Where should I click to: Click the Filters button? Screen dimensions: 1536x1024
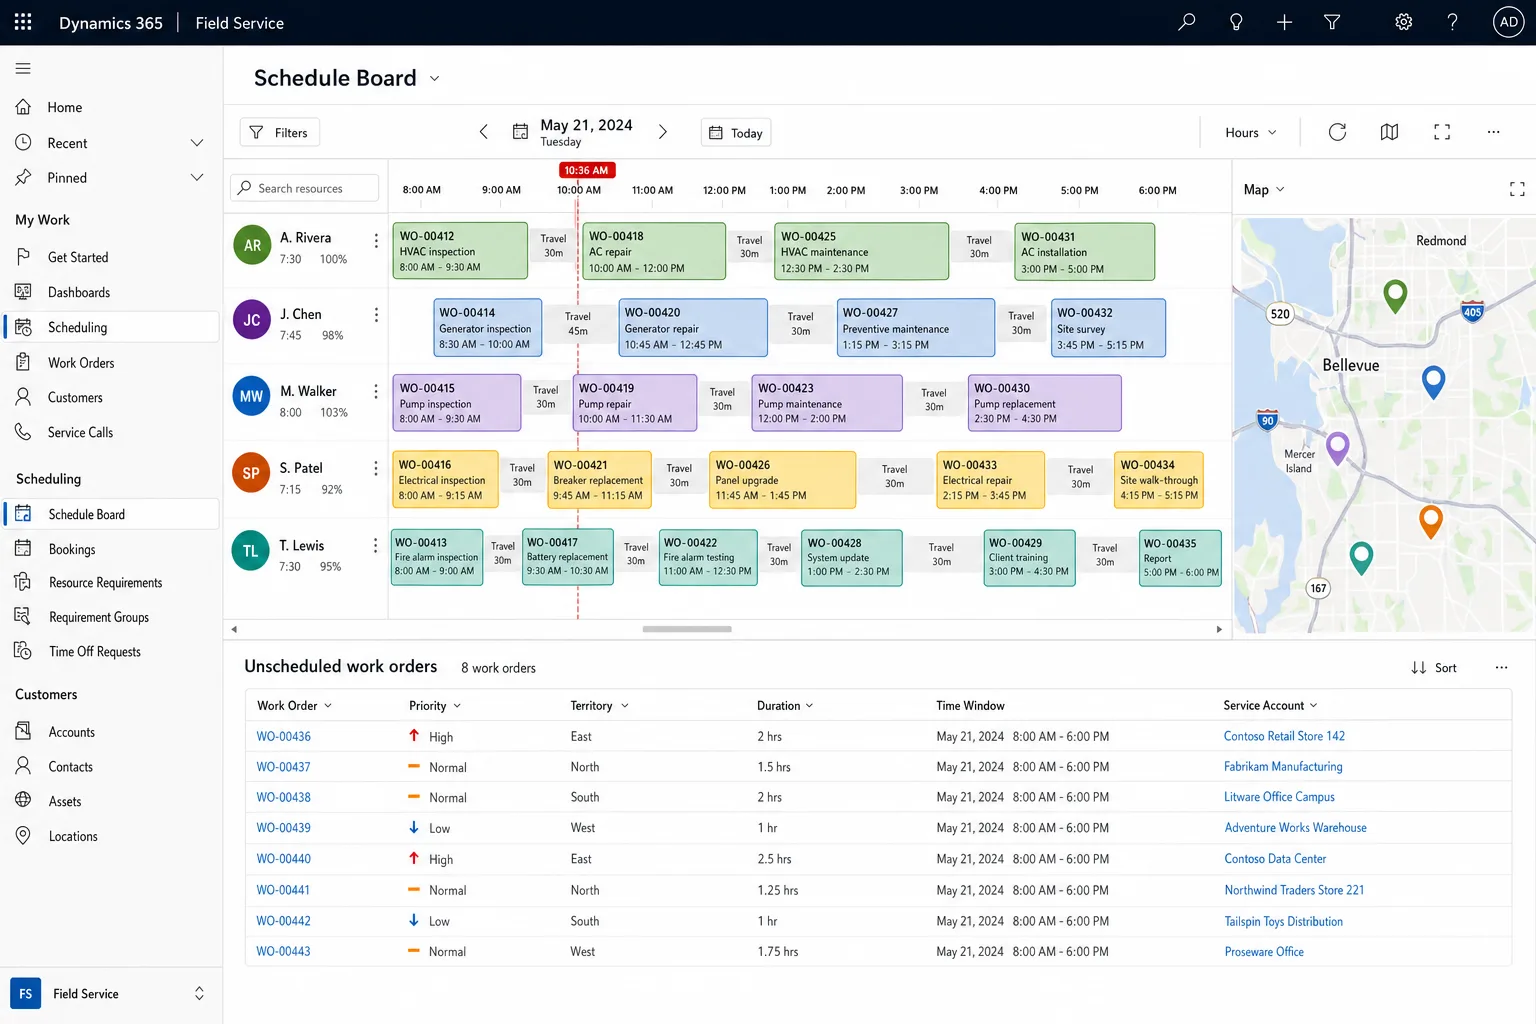tap(279, 132)
